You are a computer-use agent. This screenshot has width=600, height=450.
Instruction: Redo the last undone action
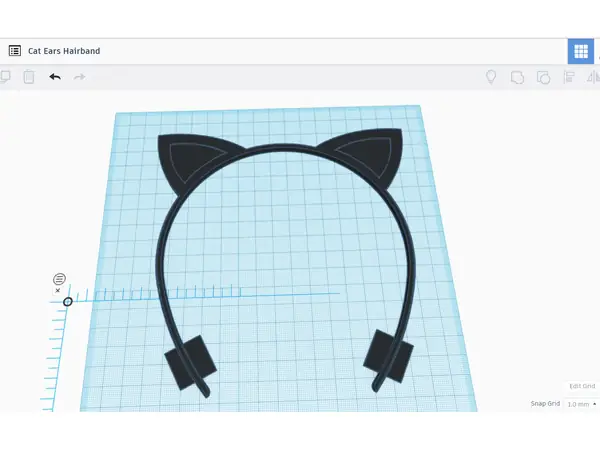point(80,77)
